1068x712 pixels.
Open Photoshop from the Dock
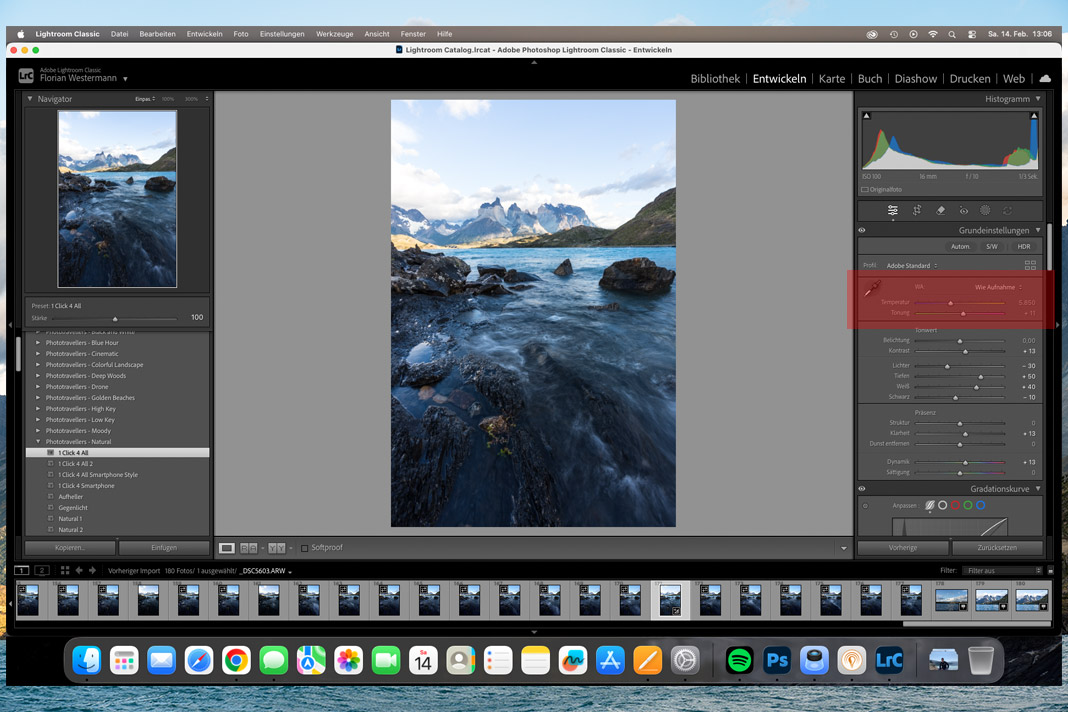click(x=776, y=660)
